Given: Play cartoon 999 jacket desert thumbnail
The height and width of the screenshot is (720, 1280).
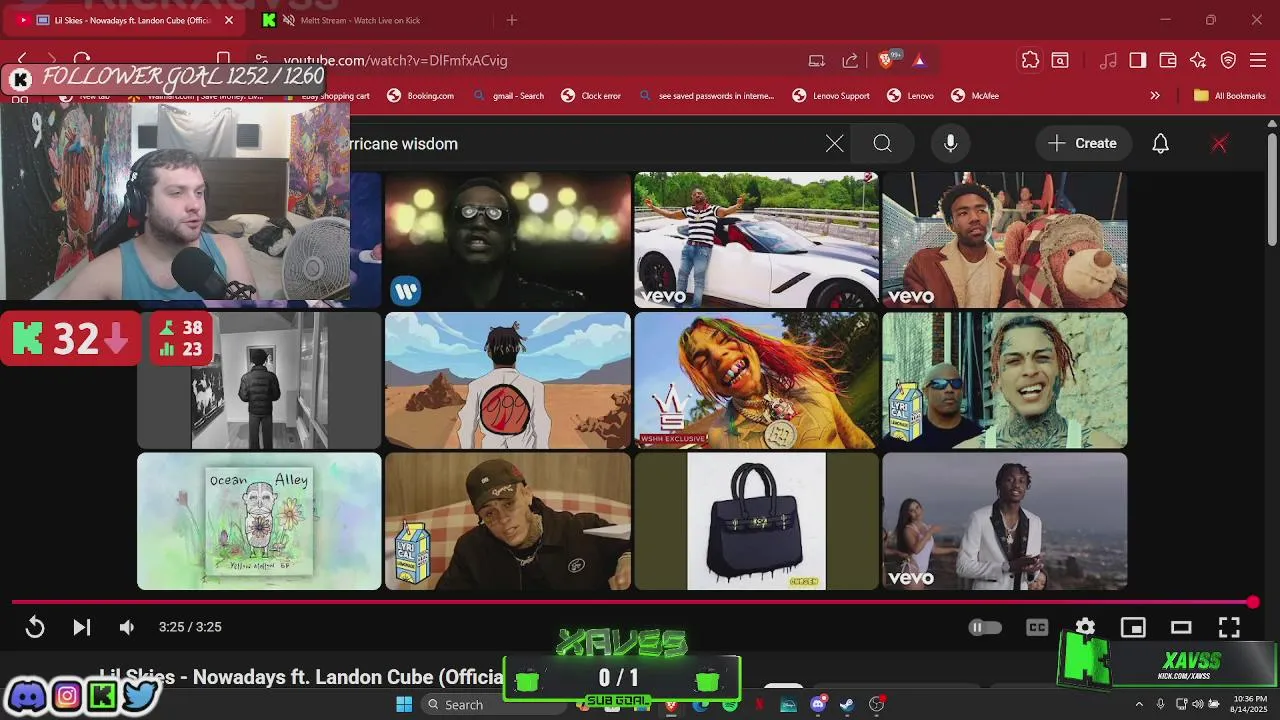Looking at the screenshot, I should 508,380.
